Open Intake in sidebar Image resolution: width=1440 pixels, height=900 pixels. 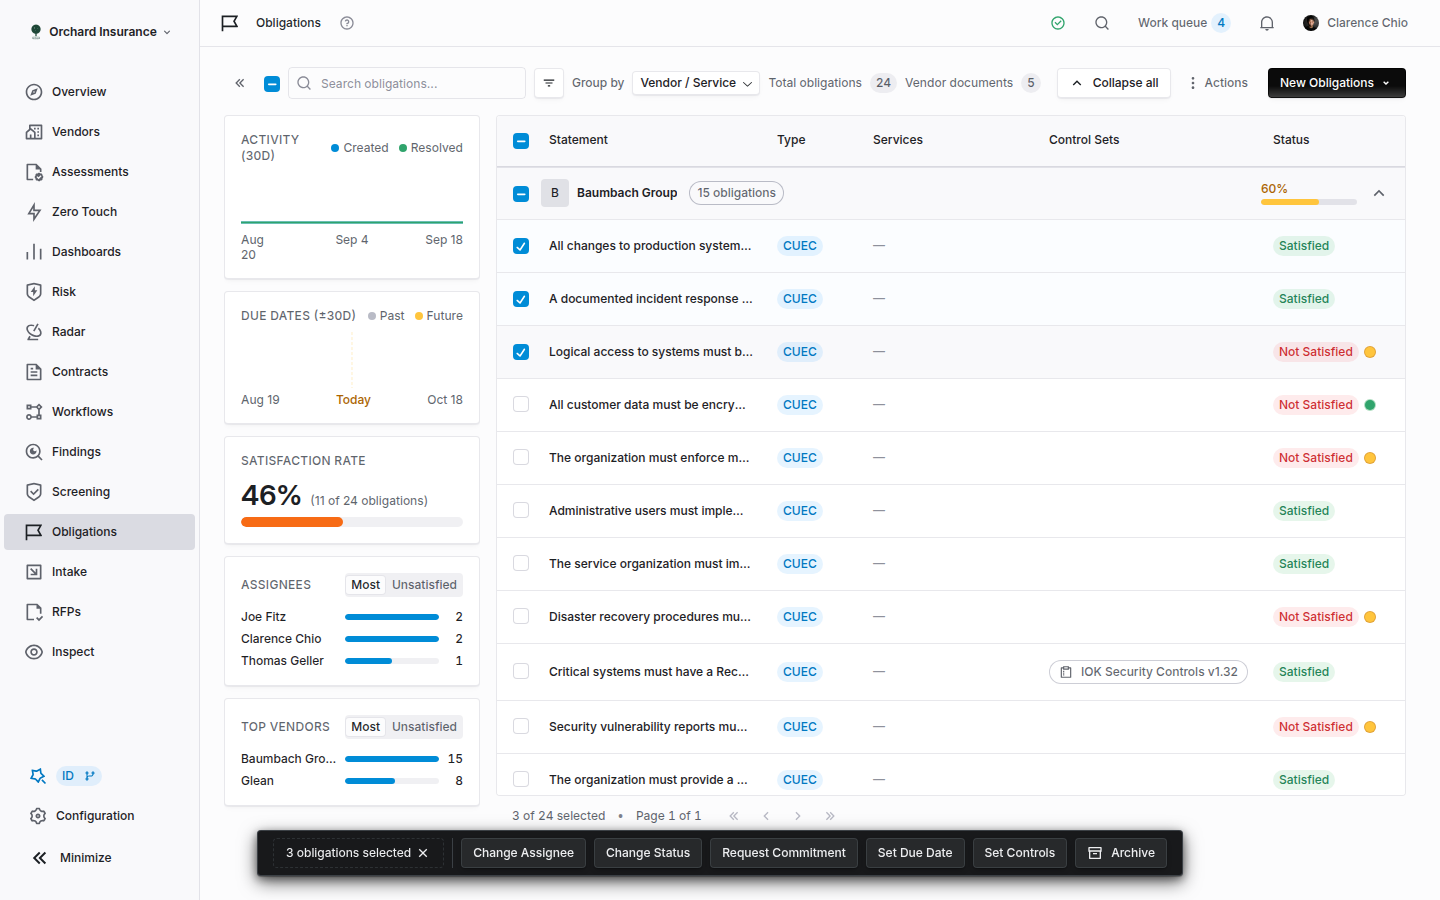click(99, 572)
